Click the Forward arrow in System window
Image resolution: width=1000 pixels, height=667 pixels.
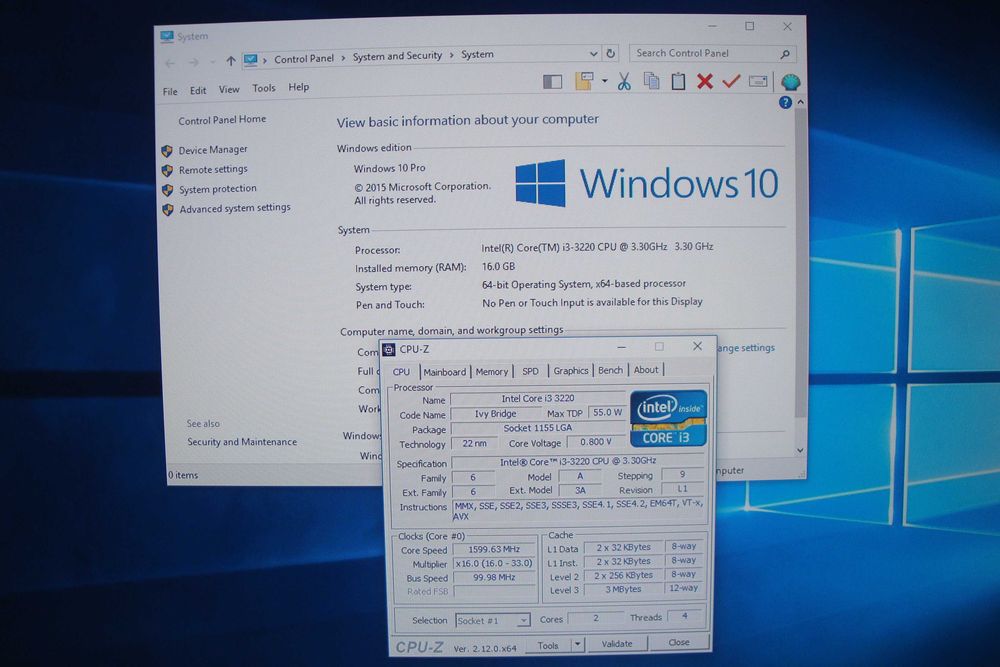(193, 62)
